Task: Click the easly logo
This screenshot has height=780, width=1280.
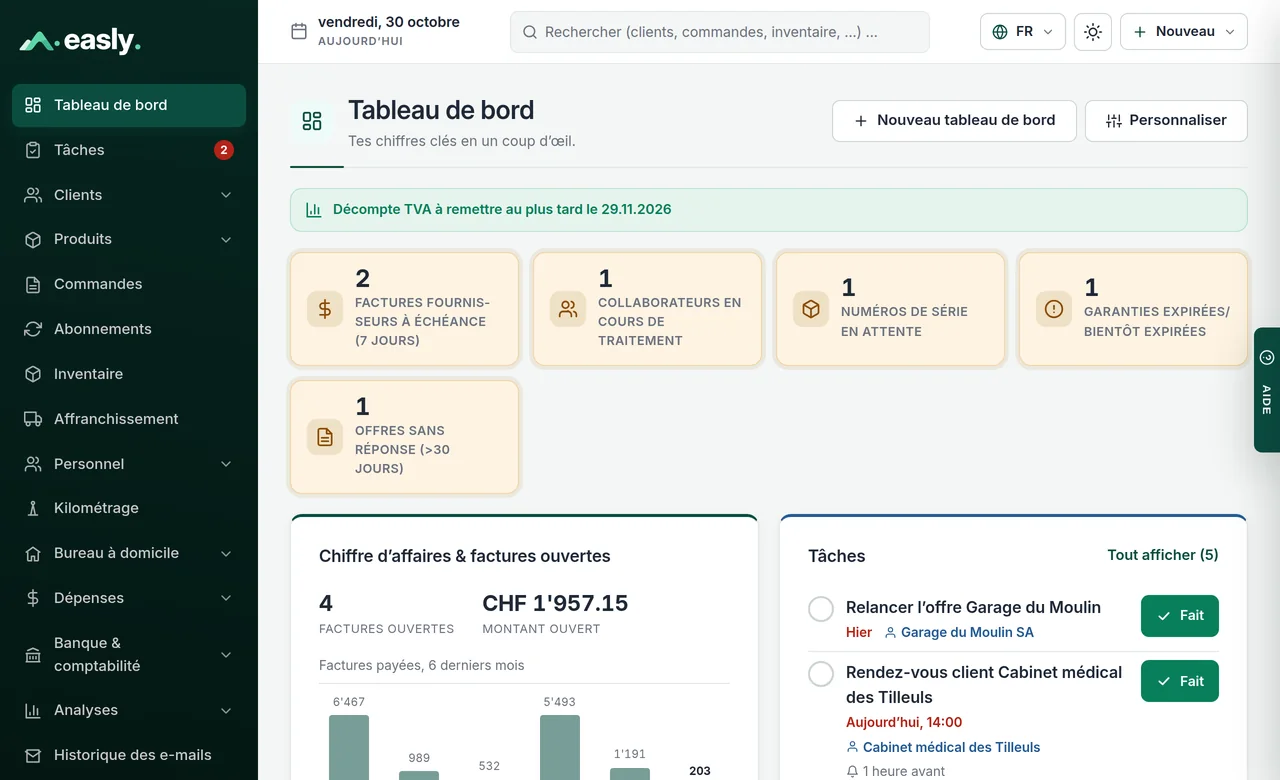Action: [x=80, y=41]
